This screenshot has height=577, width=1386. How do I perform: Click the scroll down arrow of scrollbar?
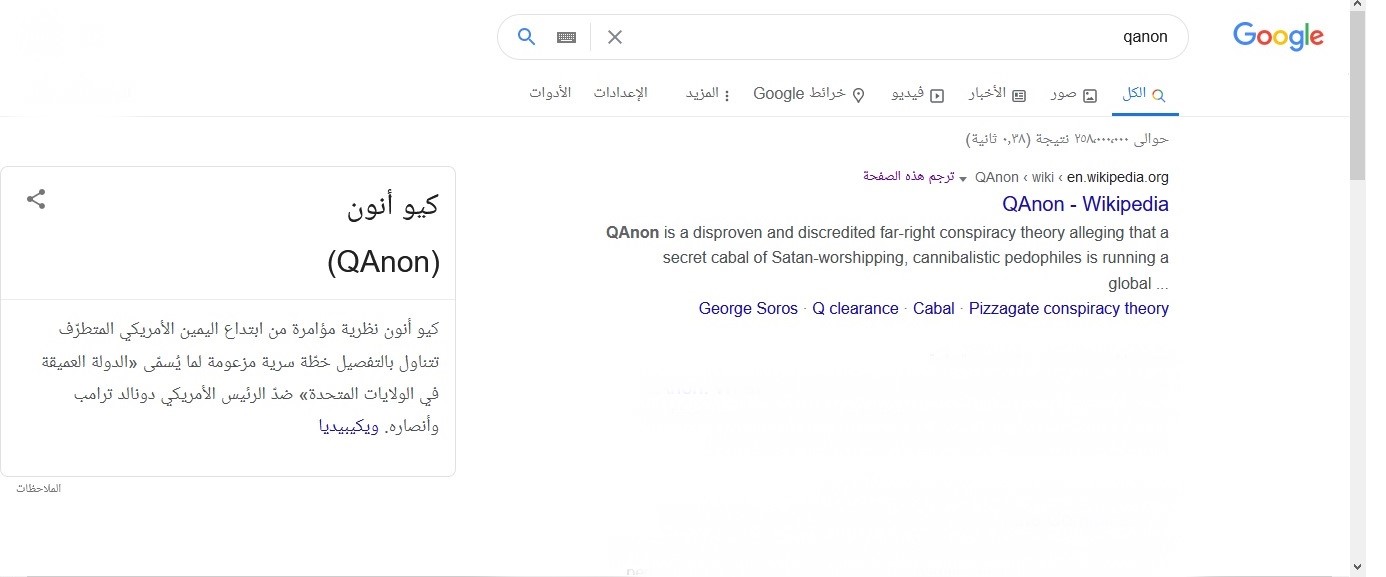tap(1357, 567)
